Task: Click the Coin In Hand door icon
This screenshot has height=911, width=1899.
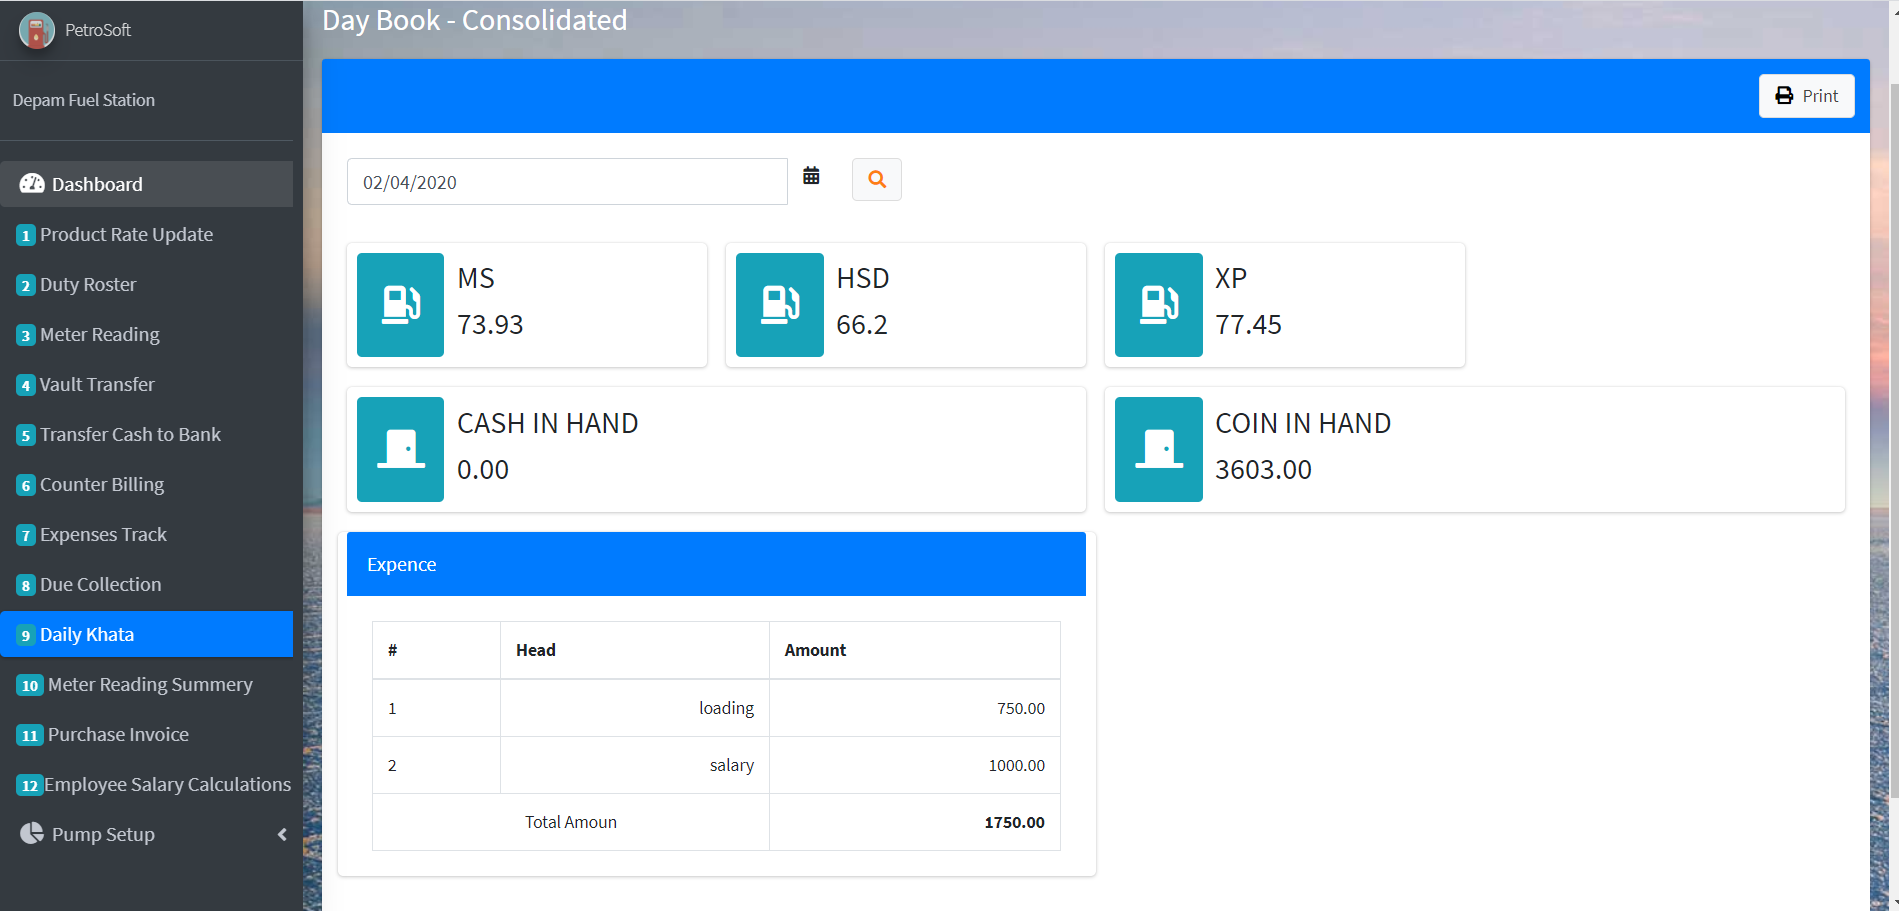Action: coord(1158,449)
